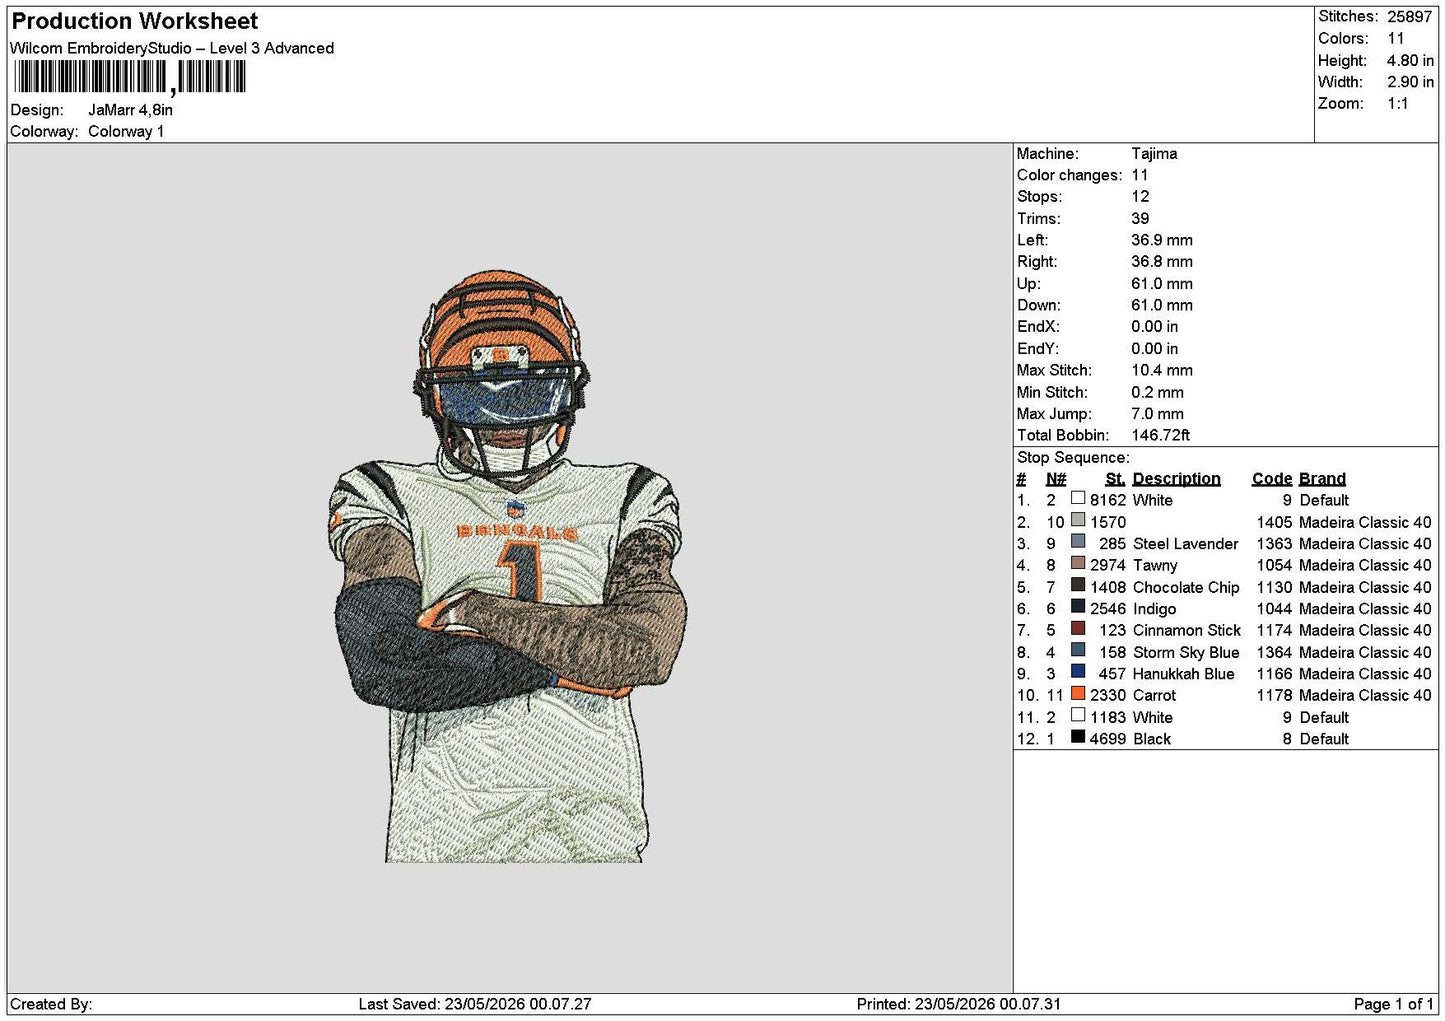Viewport: 1445px width, 1021px height.
Task: Click the barcode under the worksheet title
Action: pyautogui.click(x=130, y=77)
